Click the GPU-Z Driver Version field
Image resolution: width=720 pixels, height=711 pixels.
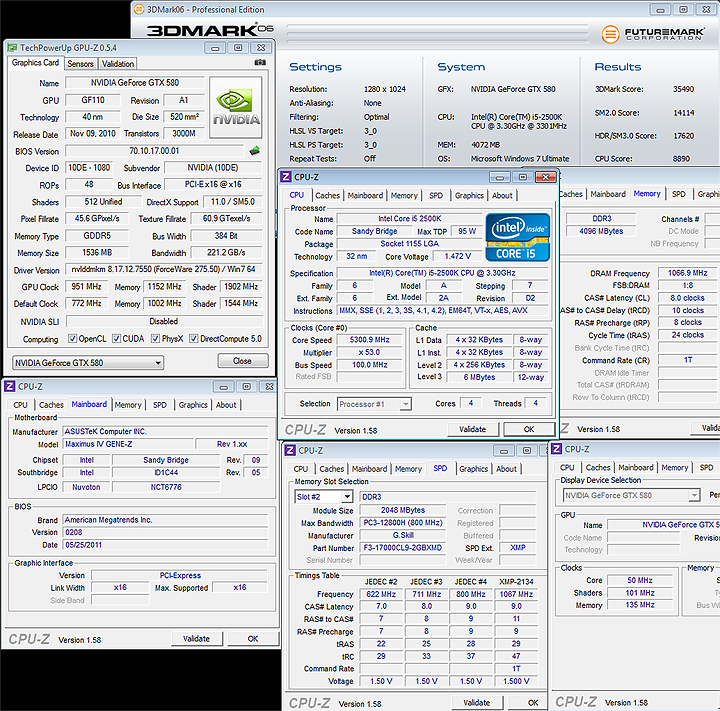pos(167,270)
